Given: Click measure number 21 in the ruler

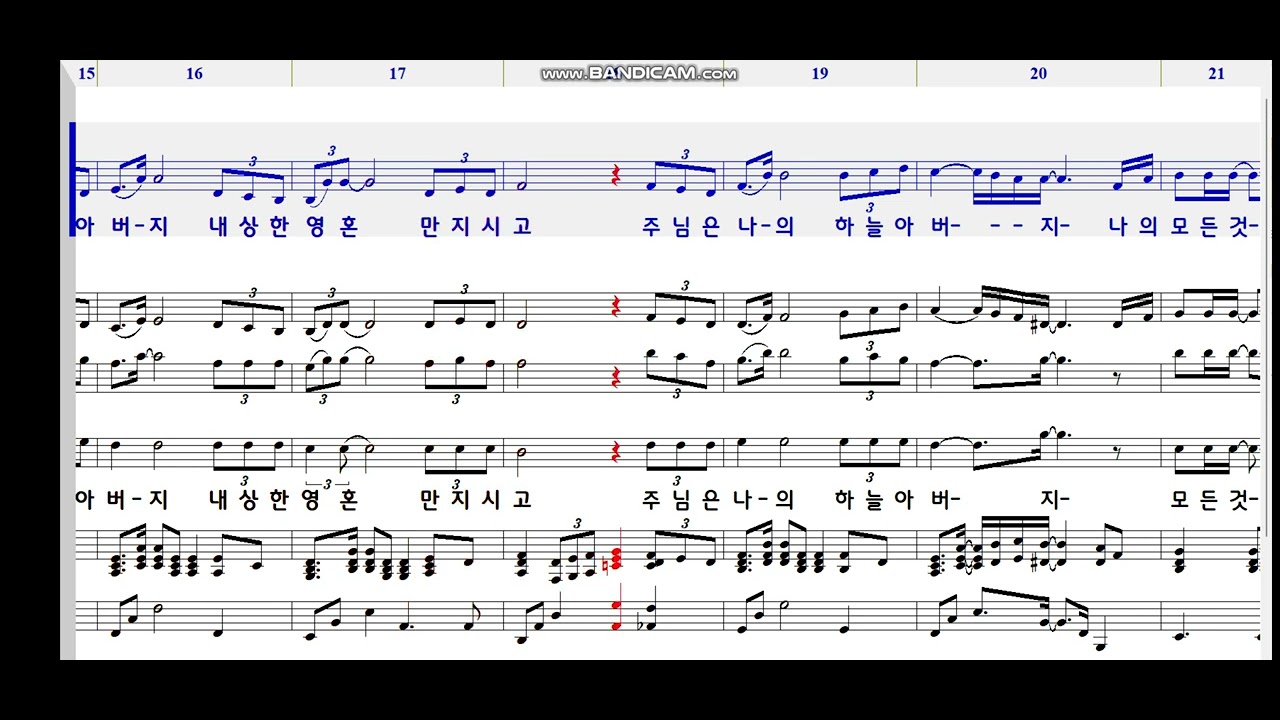Looking at the screenshot, I should 1216,74.
